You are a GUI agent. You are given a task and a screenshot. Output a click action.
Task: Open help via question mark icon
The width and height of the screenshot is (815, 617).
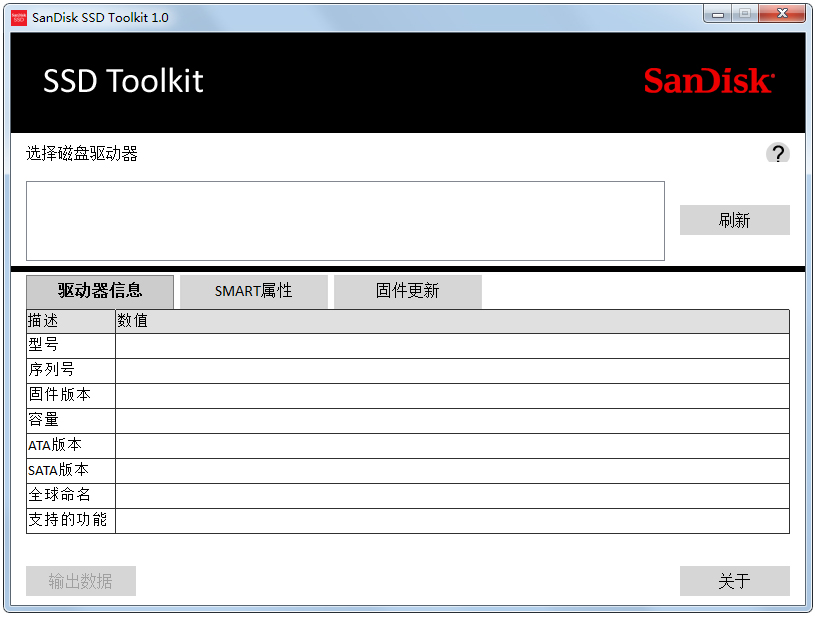pyautogui.click(x=778, y=153)
